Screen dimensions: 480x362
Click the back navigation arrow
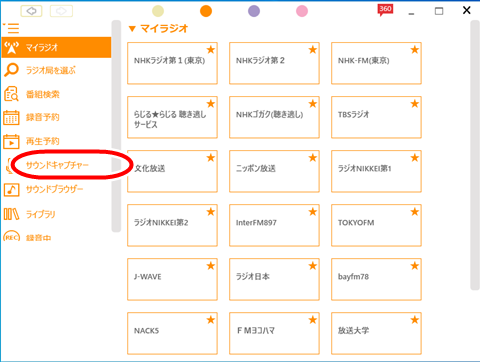[x=31, y=11]
